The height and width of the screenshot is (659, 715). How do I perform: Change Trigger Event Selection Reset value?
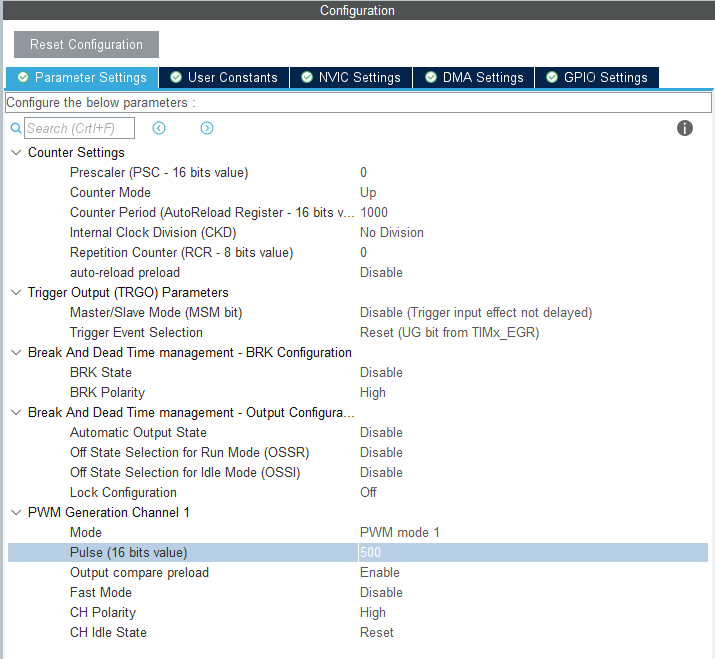[450, 332]
